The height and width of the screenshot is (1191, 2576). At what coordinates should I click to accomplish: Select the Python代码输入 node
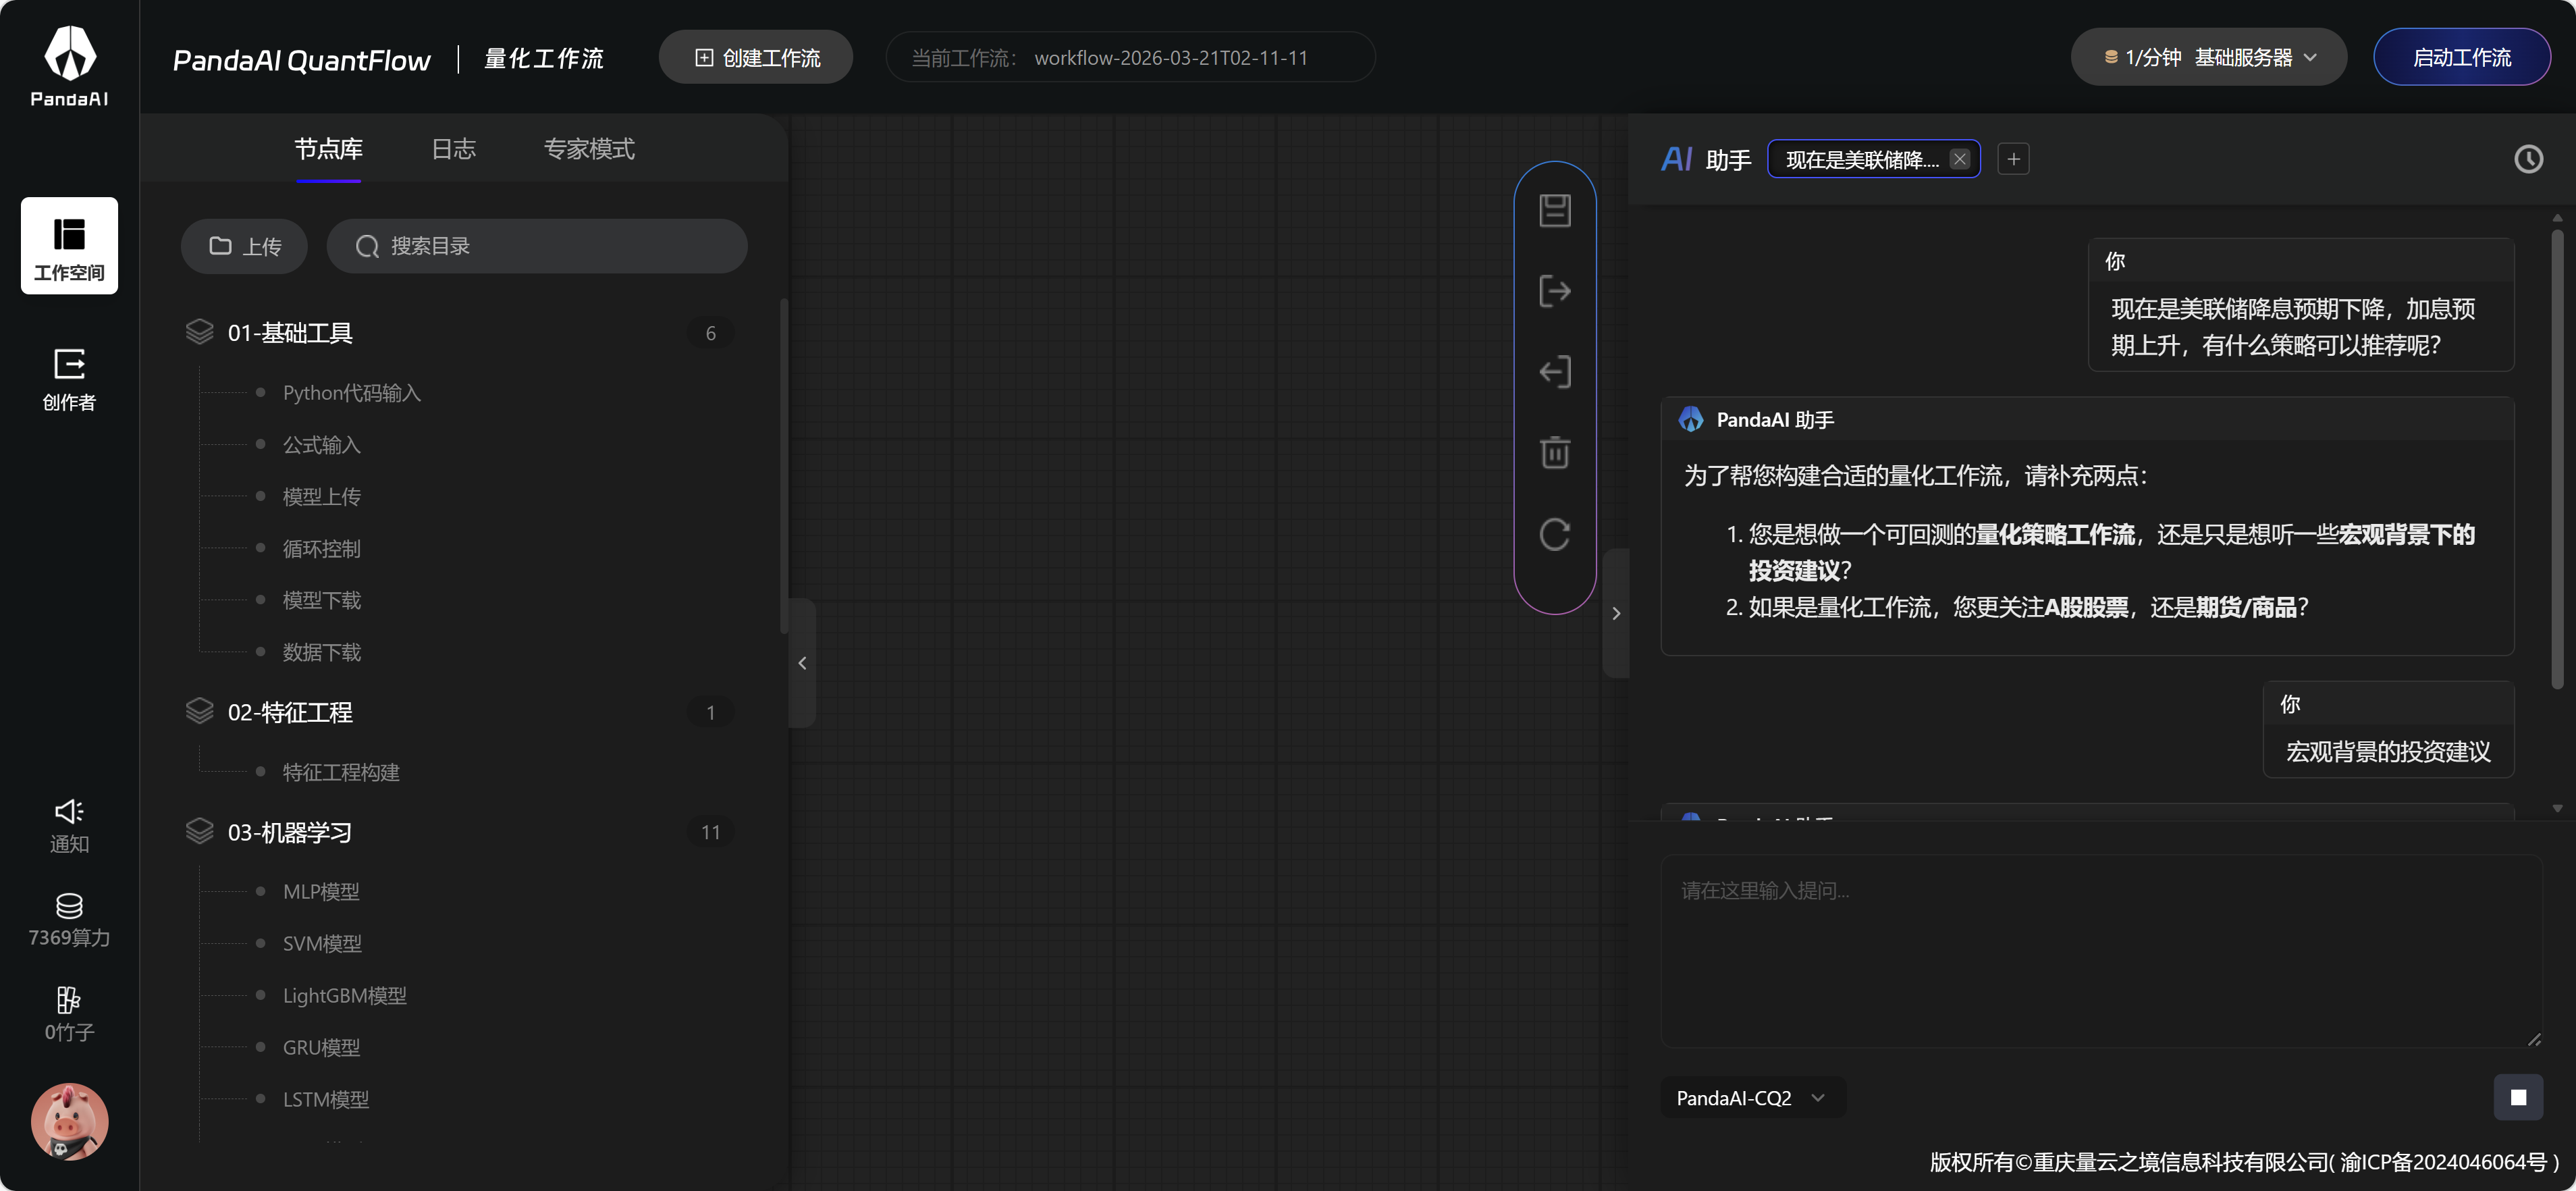[x=351, y=393]
